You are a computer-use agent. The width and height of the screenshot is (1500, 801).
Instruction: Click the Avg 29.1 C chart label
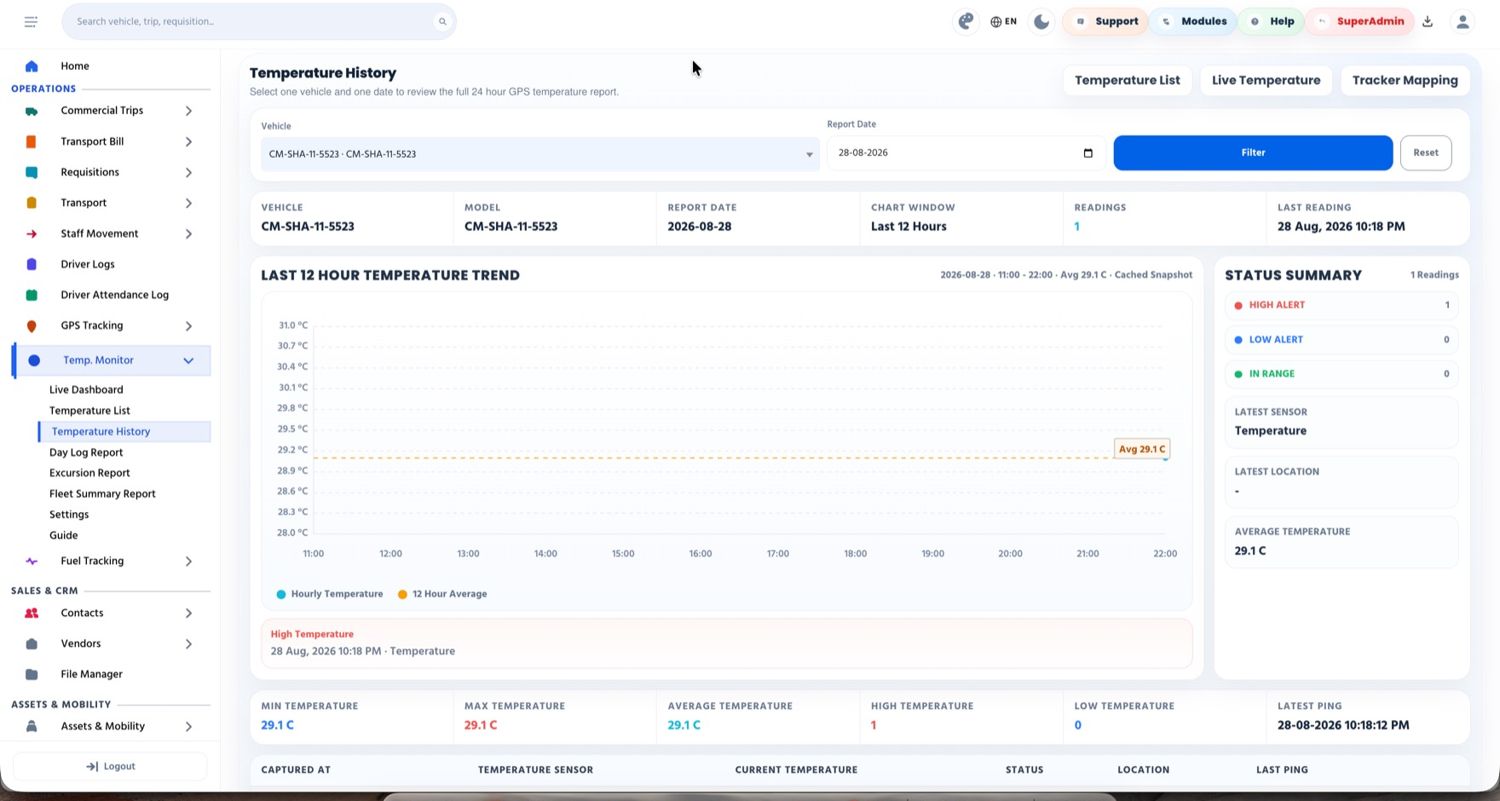tap(1141, 449)
